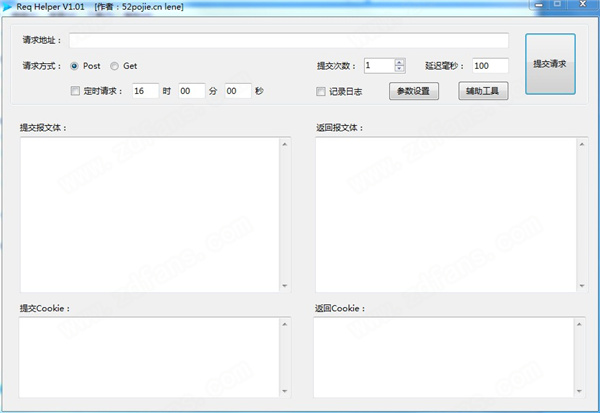The height and width of the screenshot is (413, 600).
Task: Click the minute field before 分
Action: [192, 91]
